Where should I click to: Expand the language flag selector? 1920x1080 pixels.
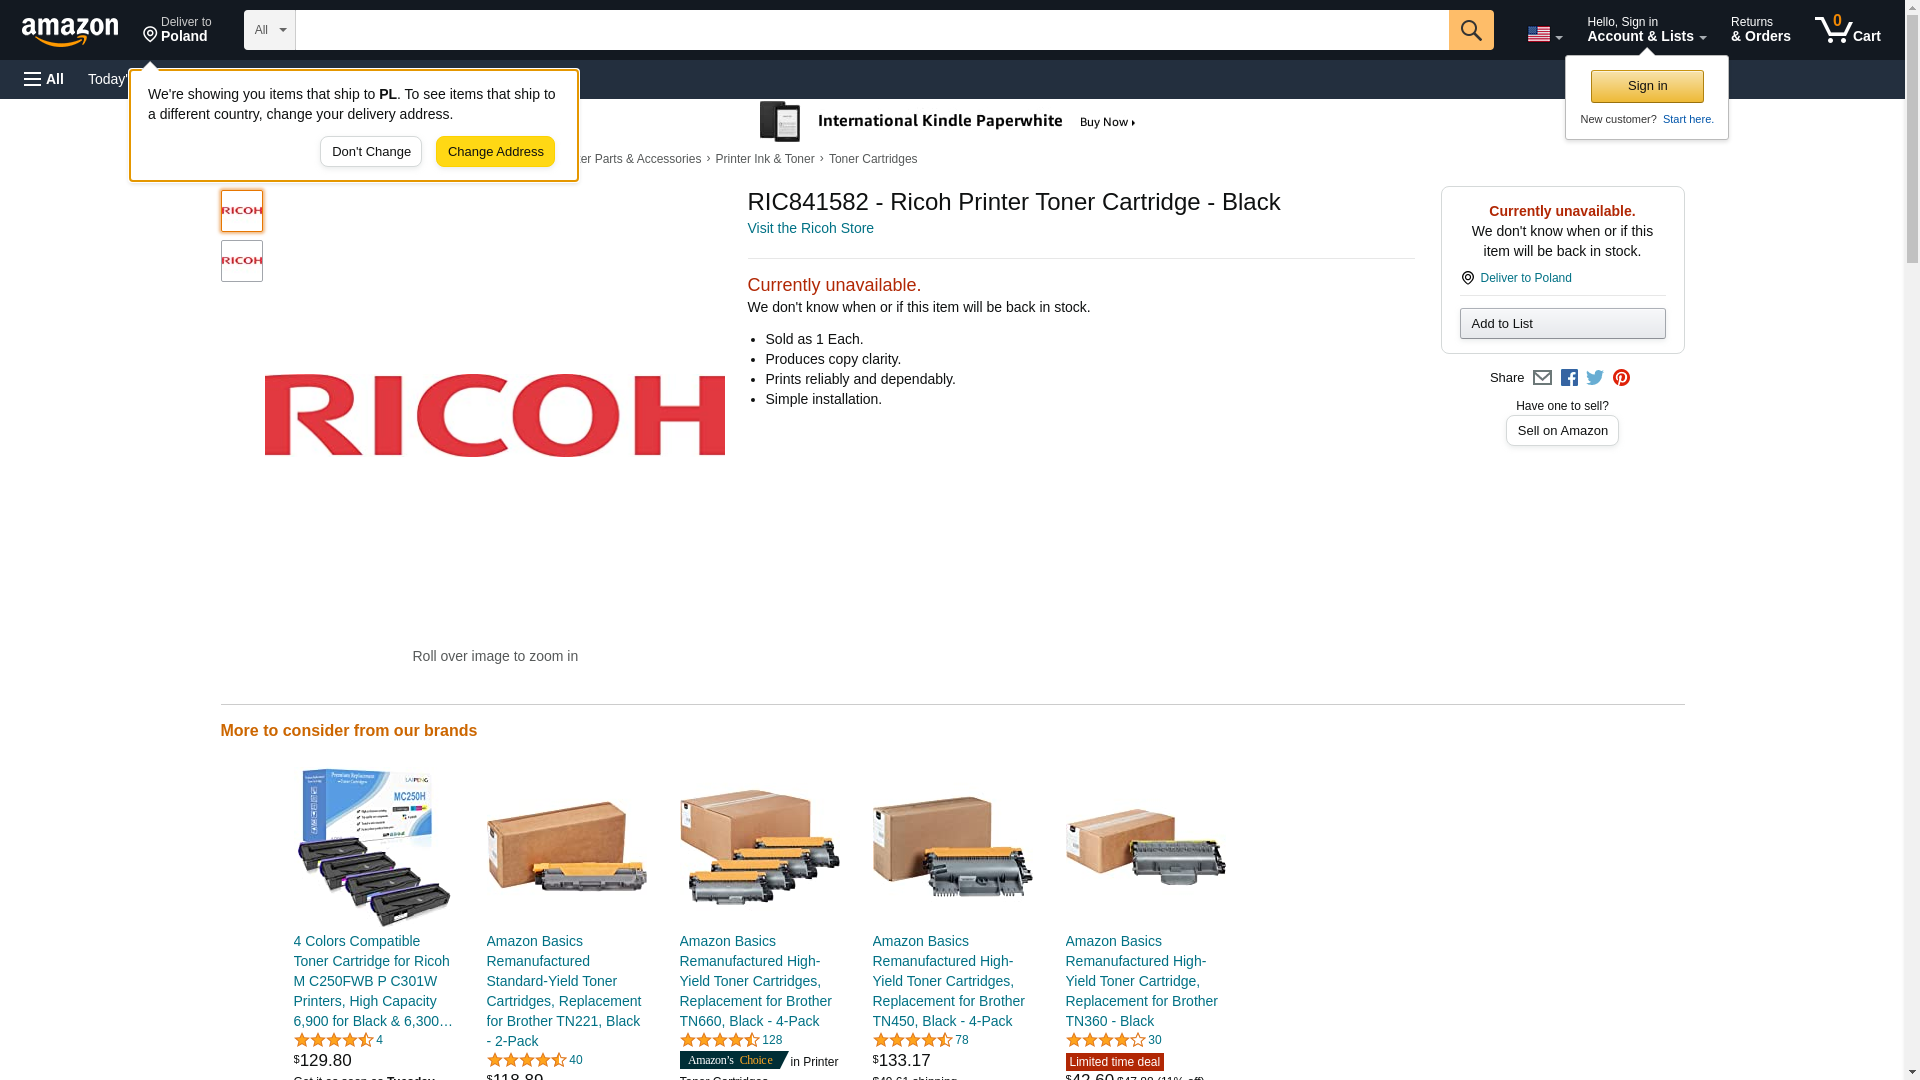pos(1544,34)
